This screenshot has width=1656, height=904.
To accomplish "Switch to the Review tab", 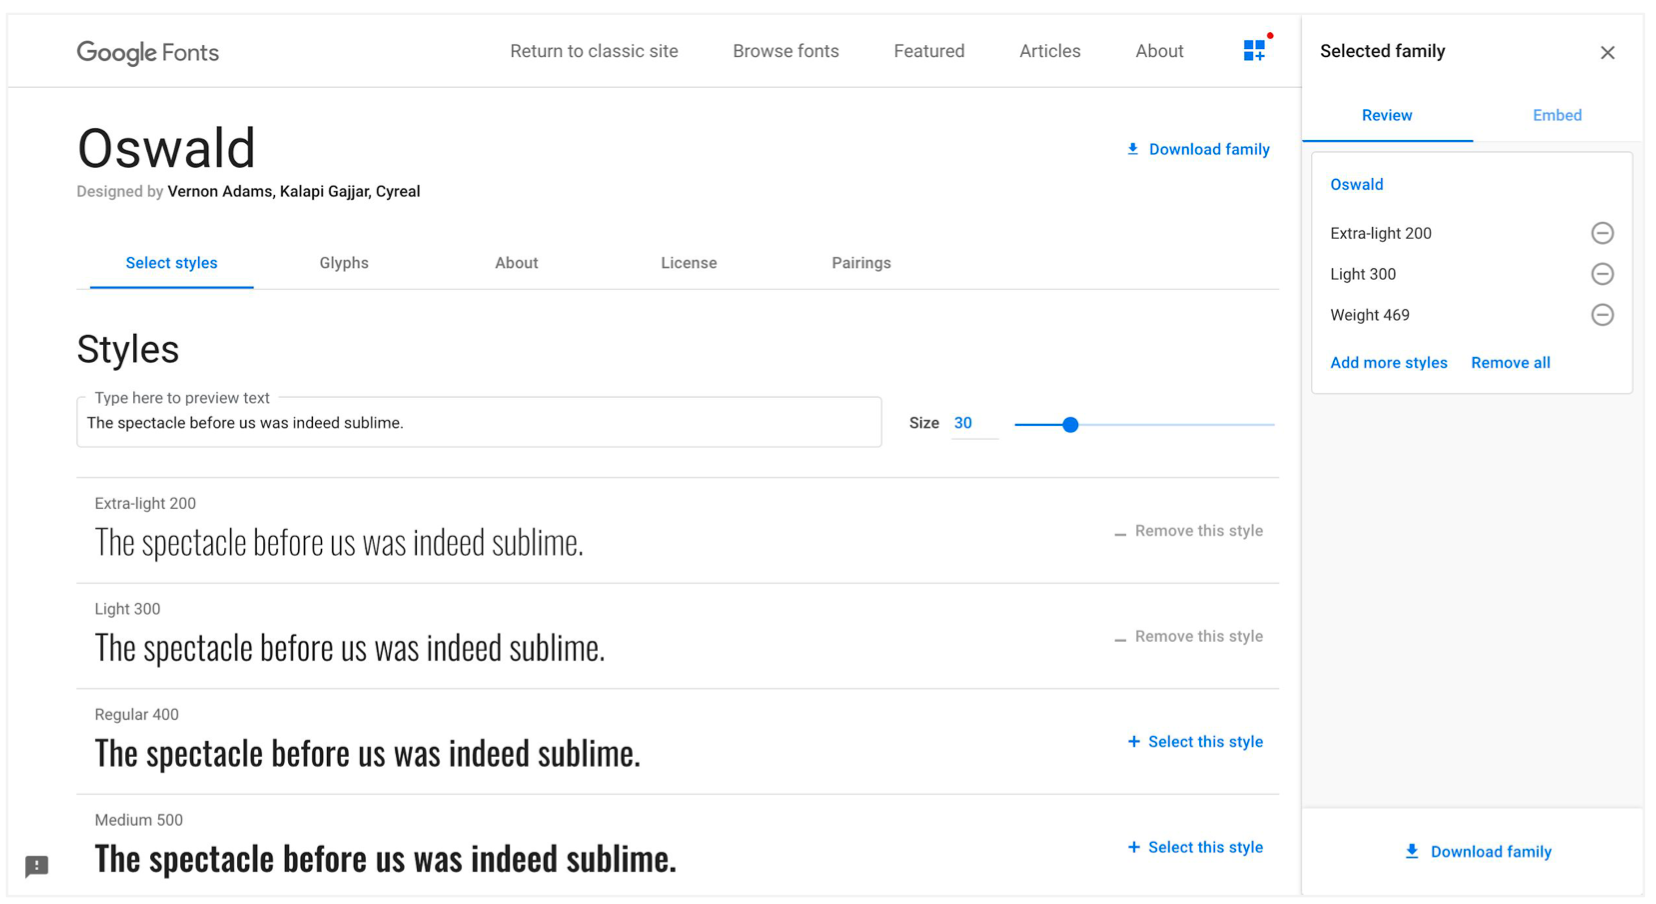I will (x=1387, y=115).
